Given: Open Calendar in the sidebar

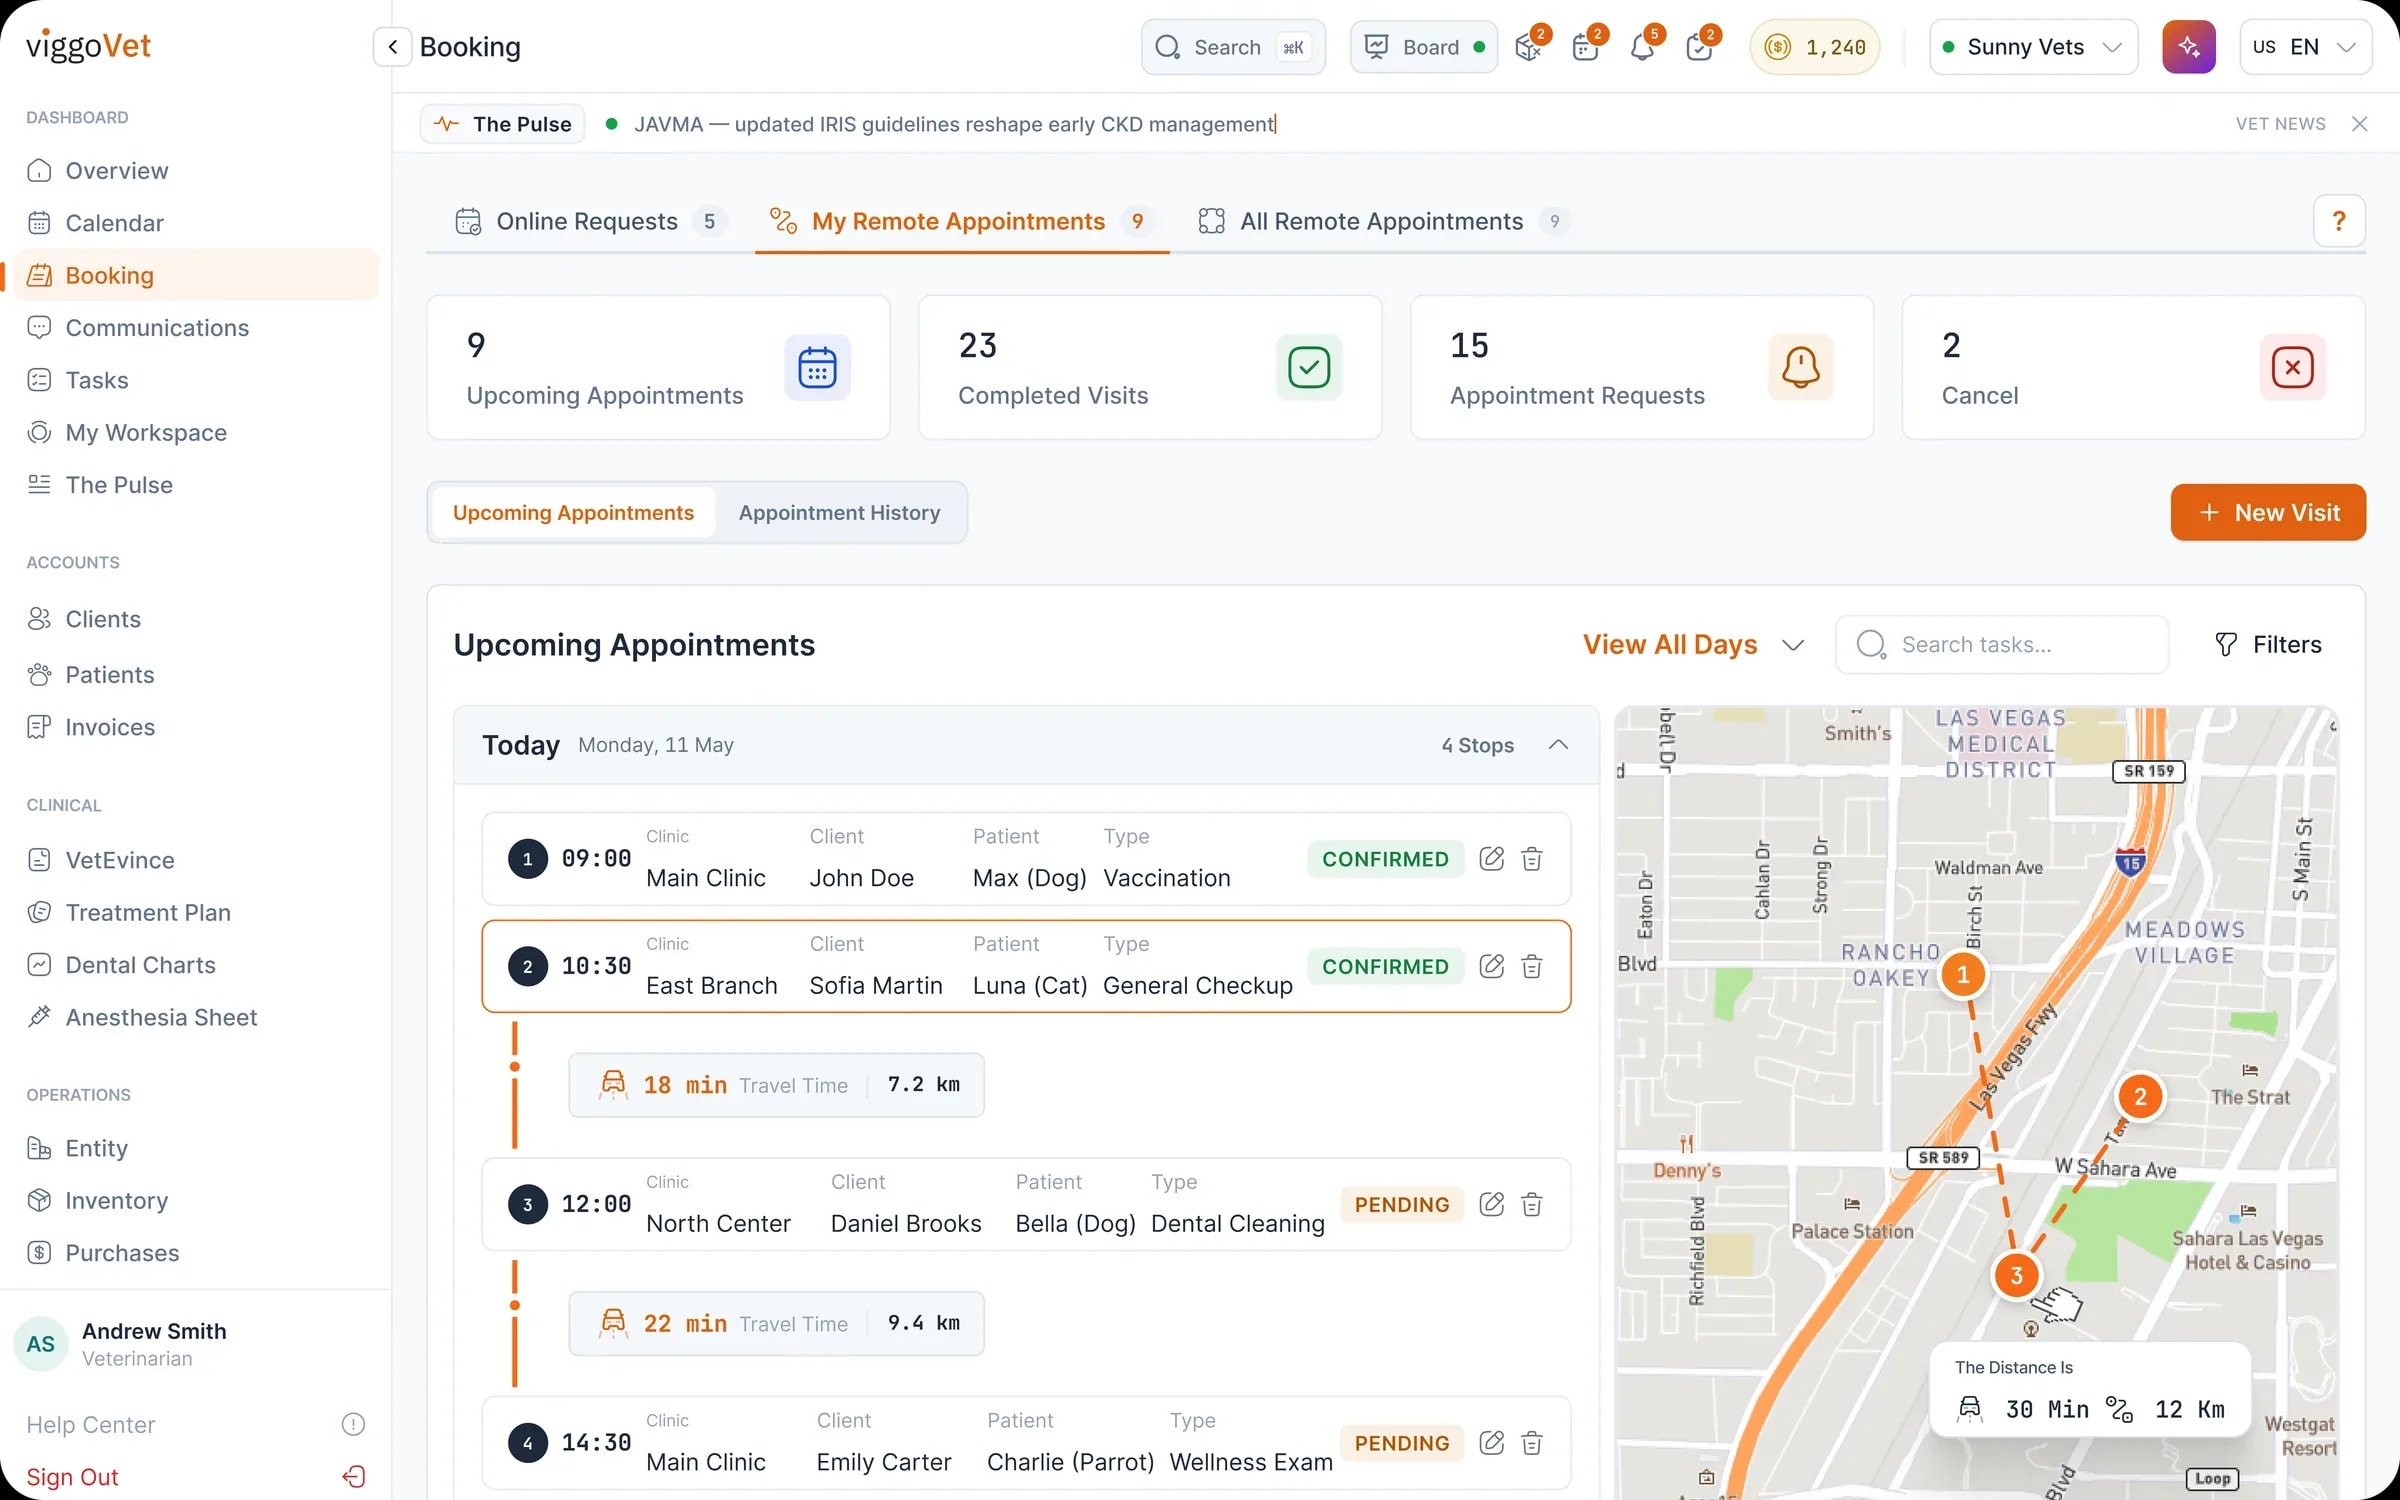Looking at the screenshot, I should [196, 223].
